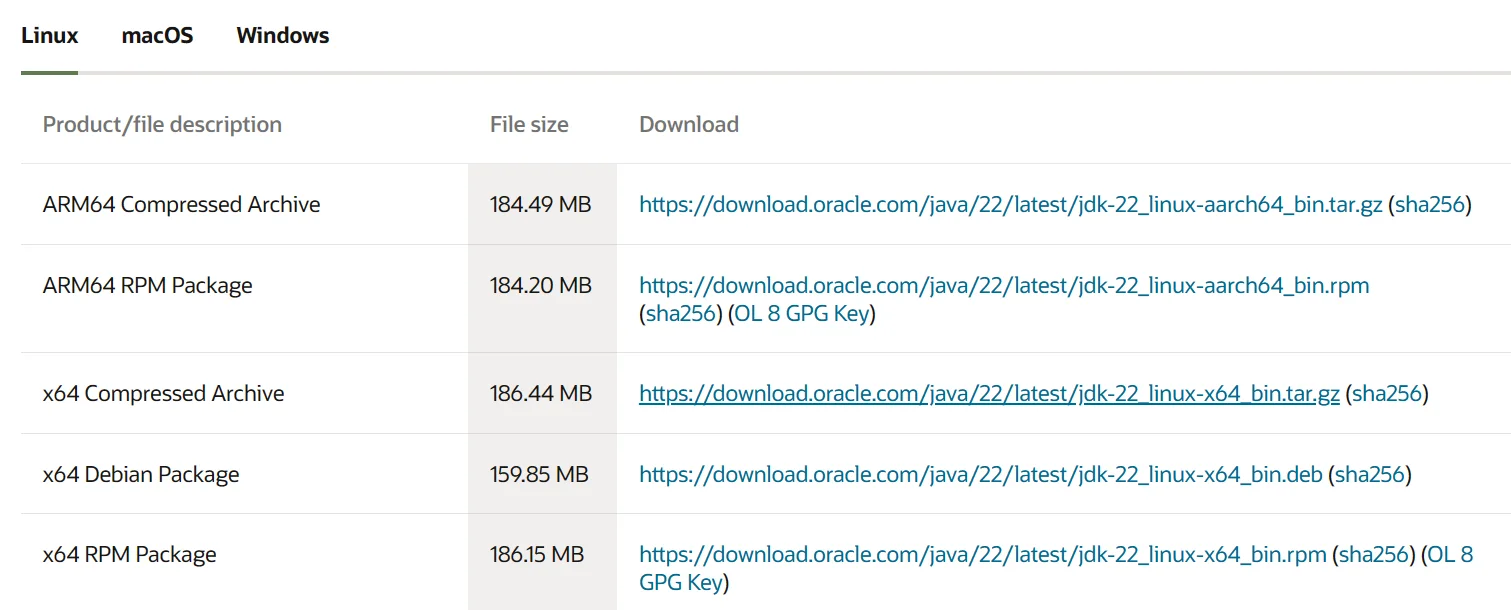Open sha256 for ARM64 RPM Package

tap(679, 314)
